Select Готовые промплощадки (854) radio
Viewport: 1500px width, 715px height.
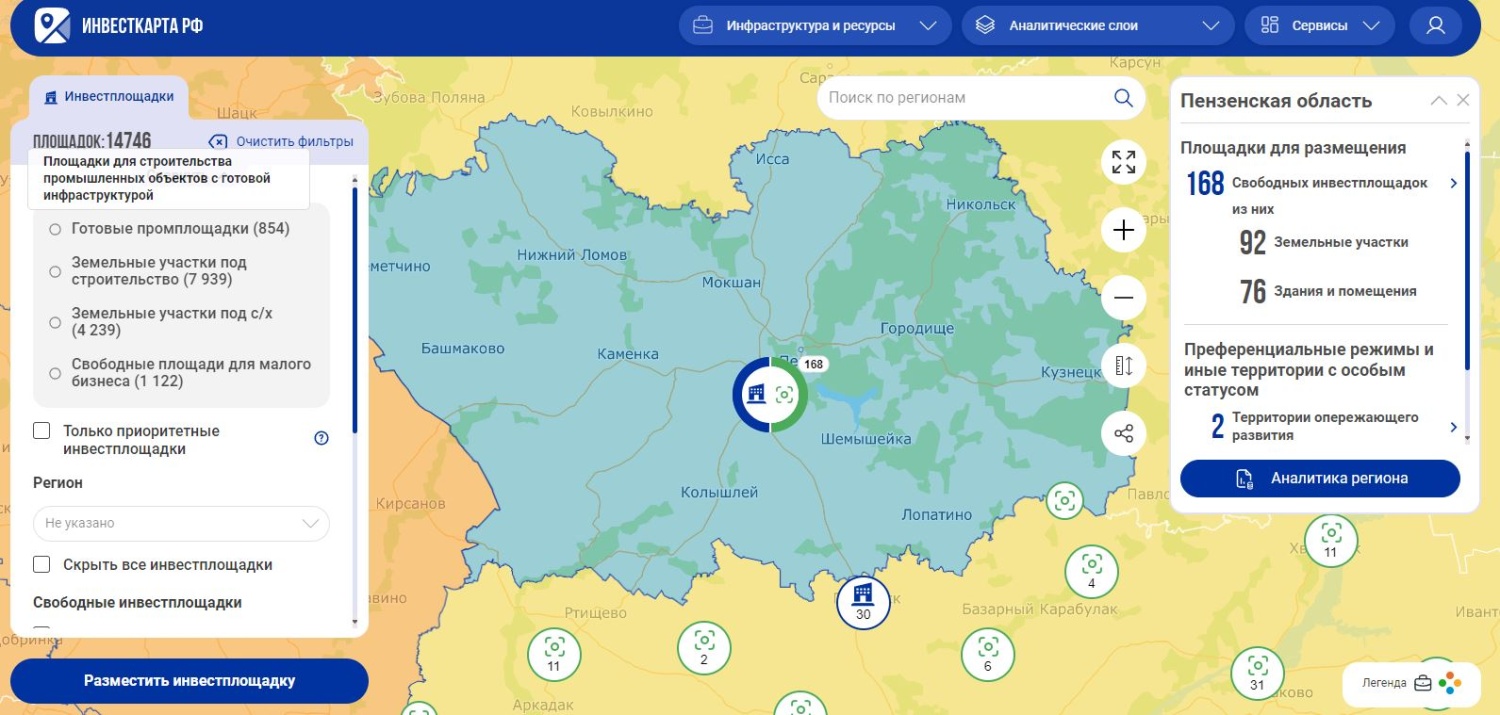[x=55, y=229]
